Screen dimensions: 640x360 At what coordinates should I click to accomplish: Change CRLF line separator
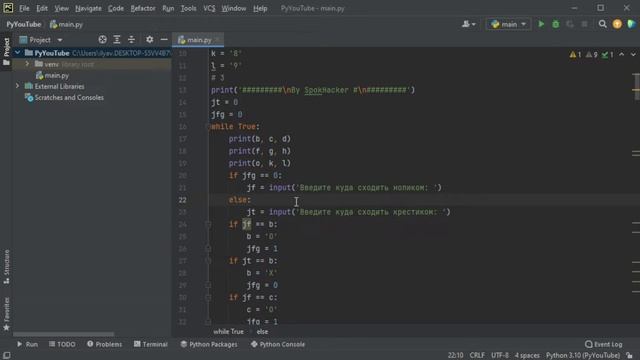(x=477, y=355)
